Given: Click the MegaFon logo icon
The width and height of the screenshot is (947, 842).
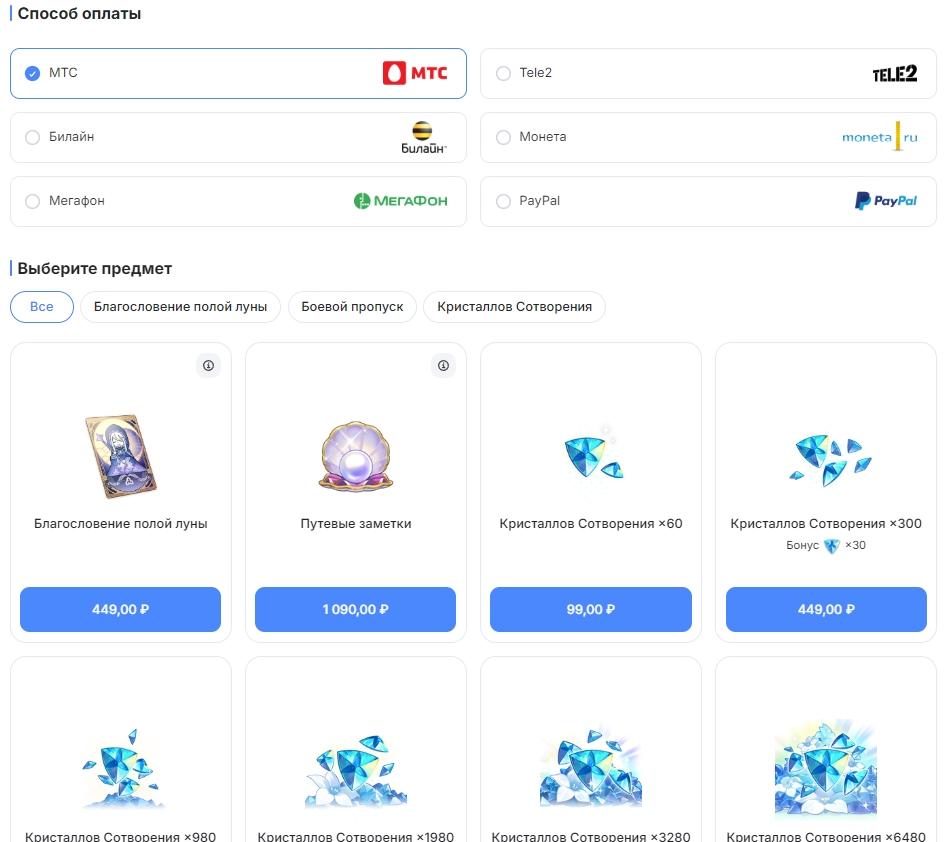Looking at the screenshot, I should 400,201.
